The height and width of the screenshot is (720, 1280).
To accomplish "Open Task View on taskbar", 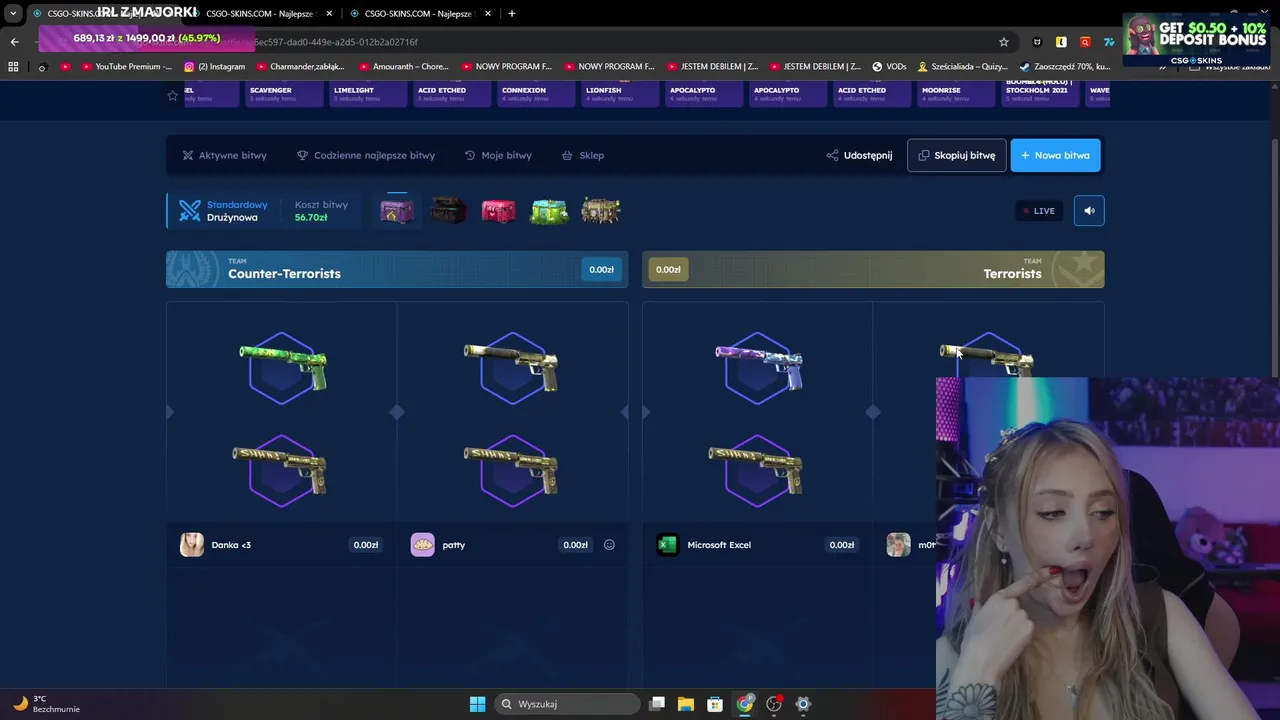I will pos(657,704).
